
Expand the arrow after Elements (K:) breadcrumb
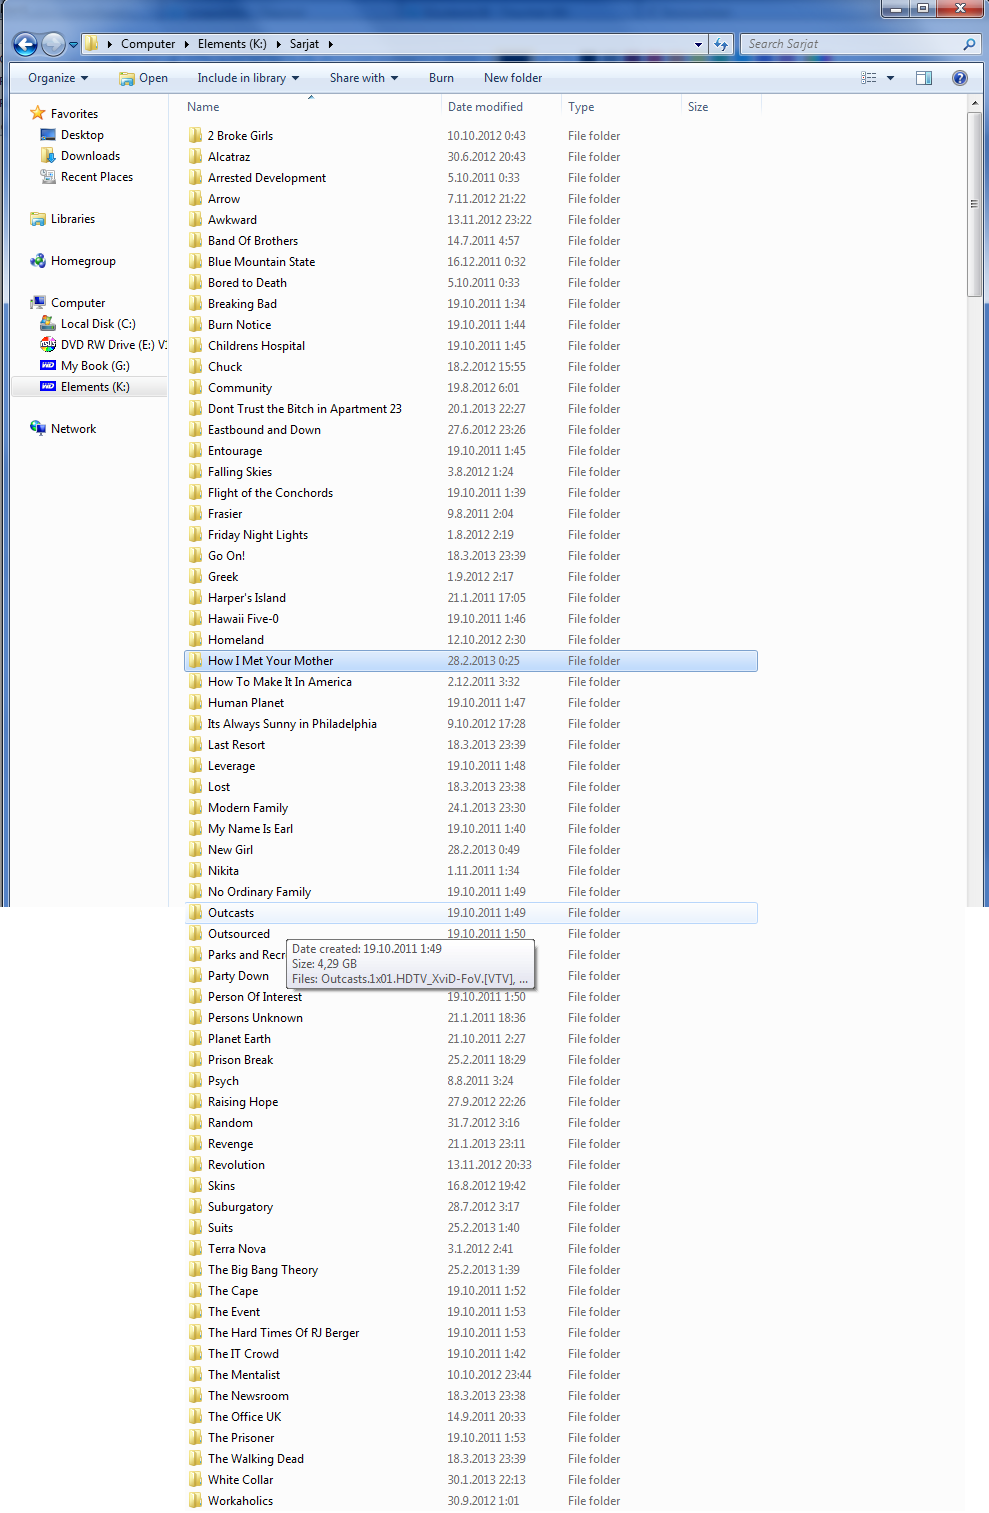[x=278, y=44]
